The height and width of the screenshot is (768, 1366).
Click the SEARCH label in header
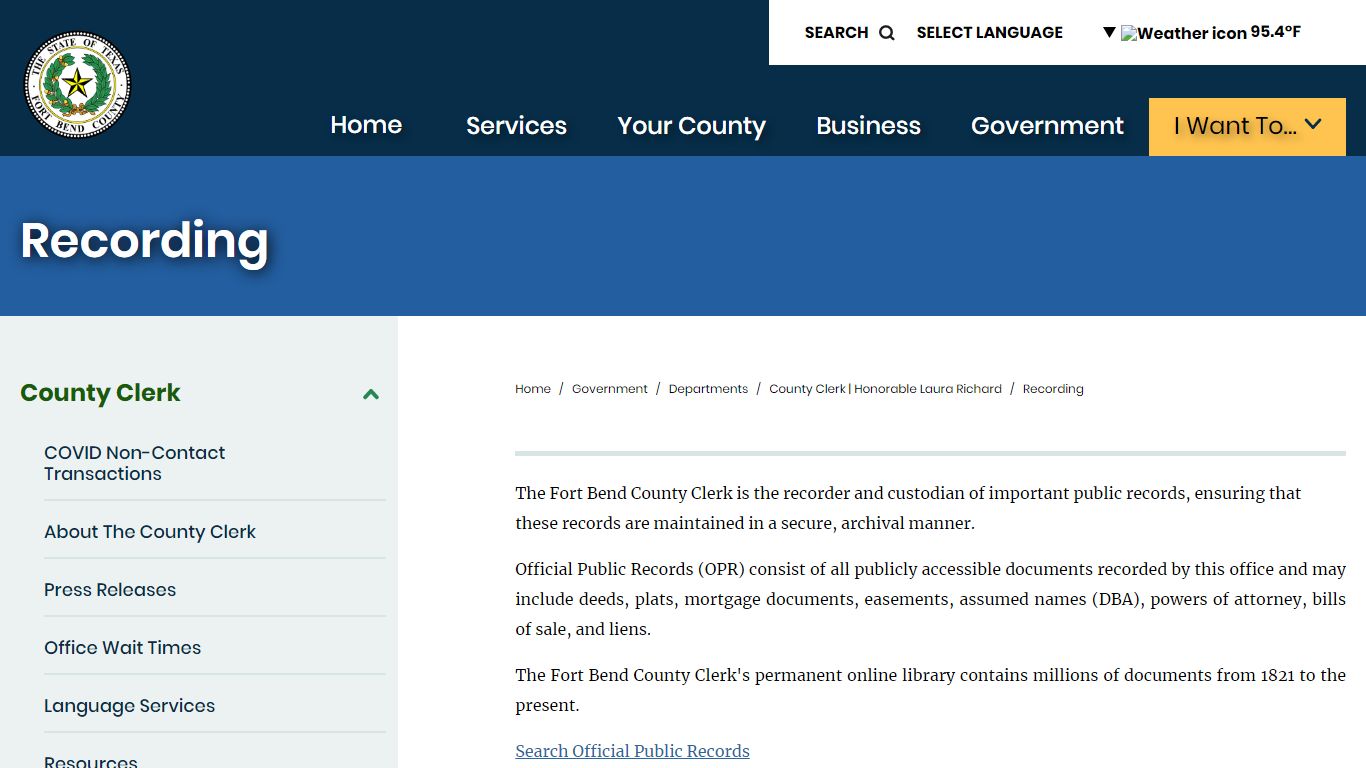[x=836, y=33]
